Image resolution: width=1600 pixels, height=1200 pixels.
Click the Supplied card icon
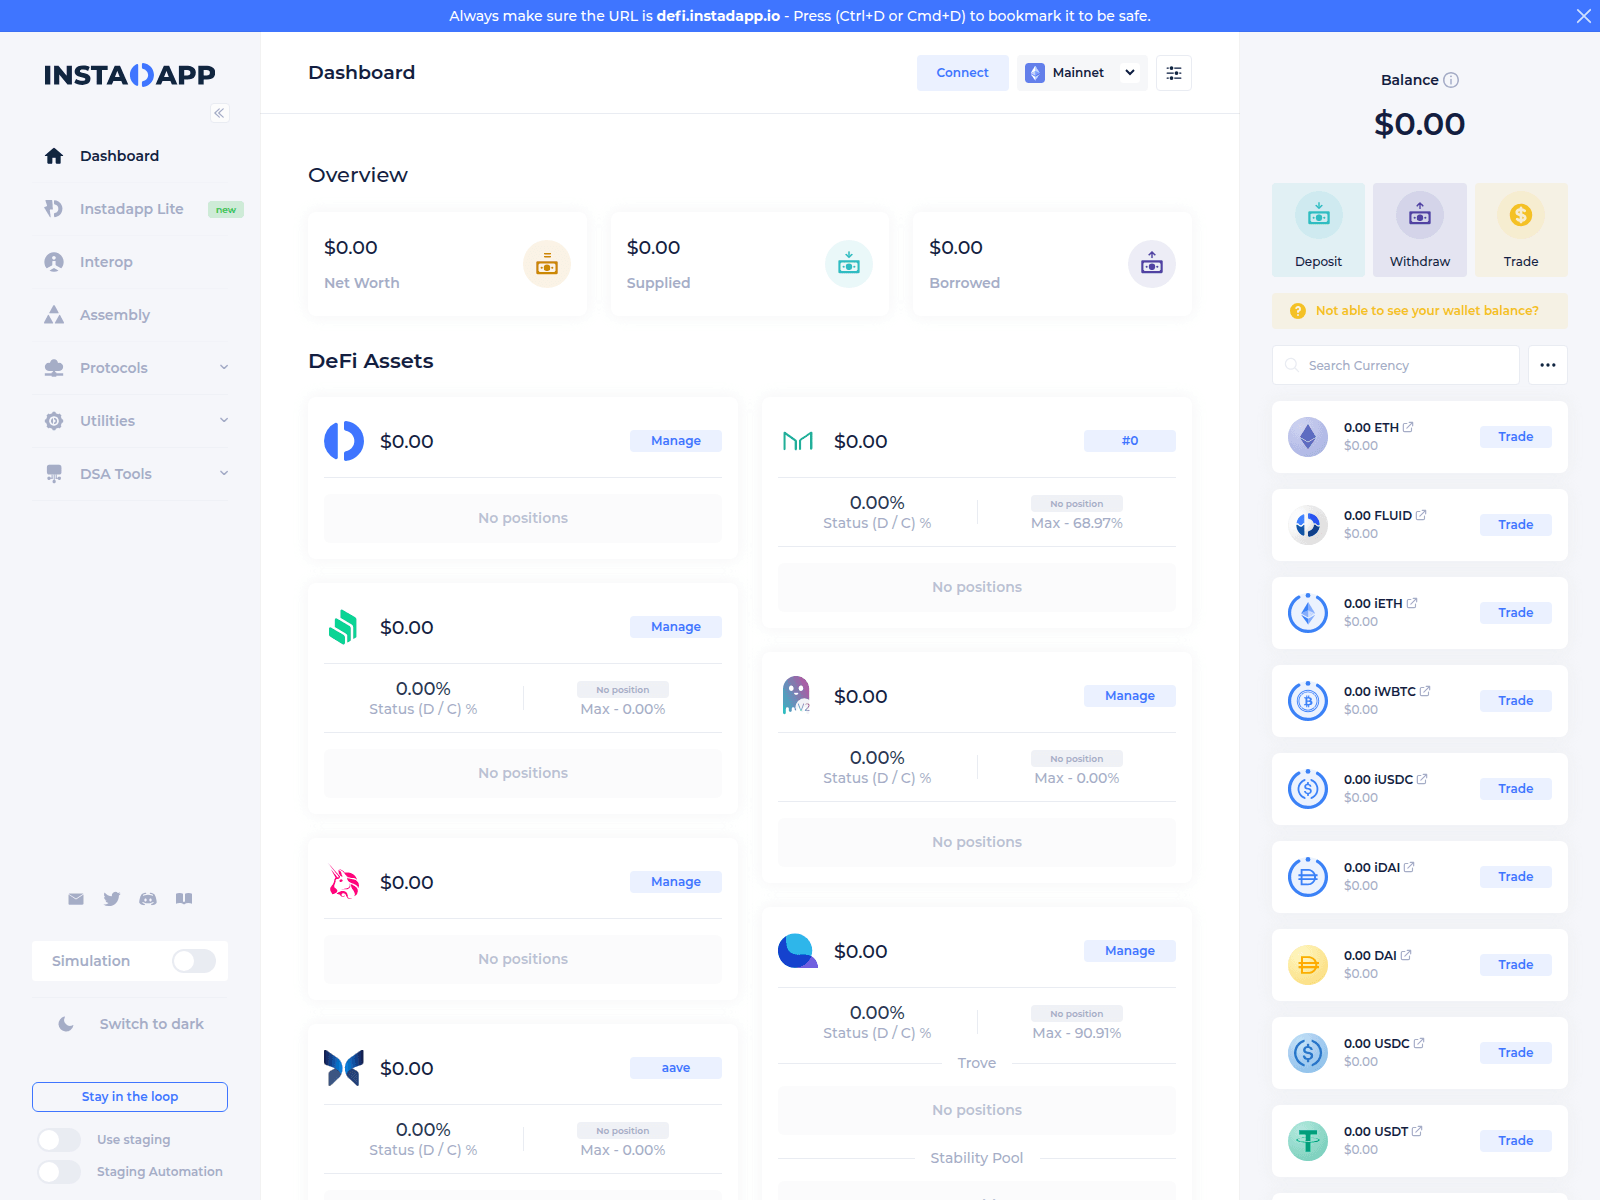[x=849, y=264]
